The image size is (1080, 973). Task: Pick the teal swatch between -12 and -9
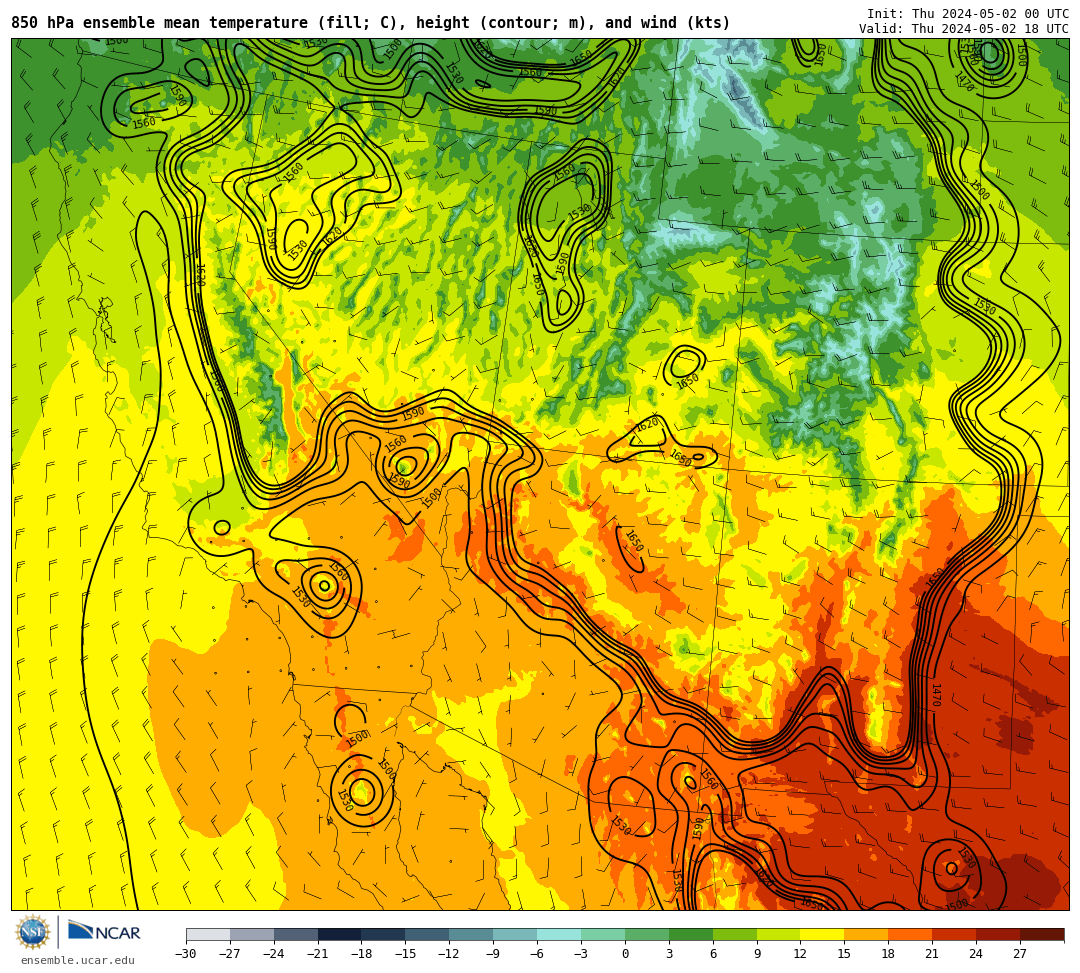(x=472, y=934)
